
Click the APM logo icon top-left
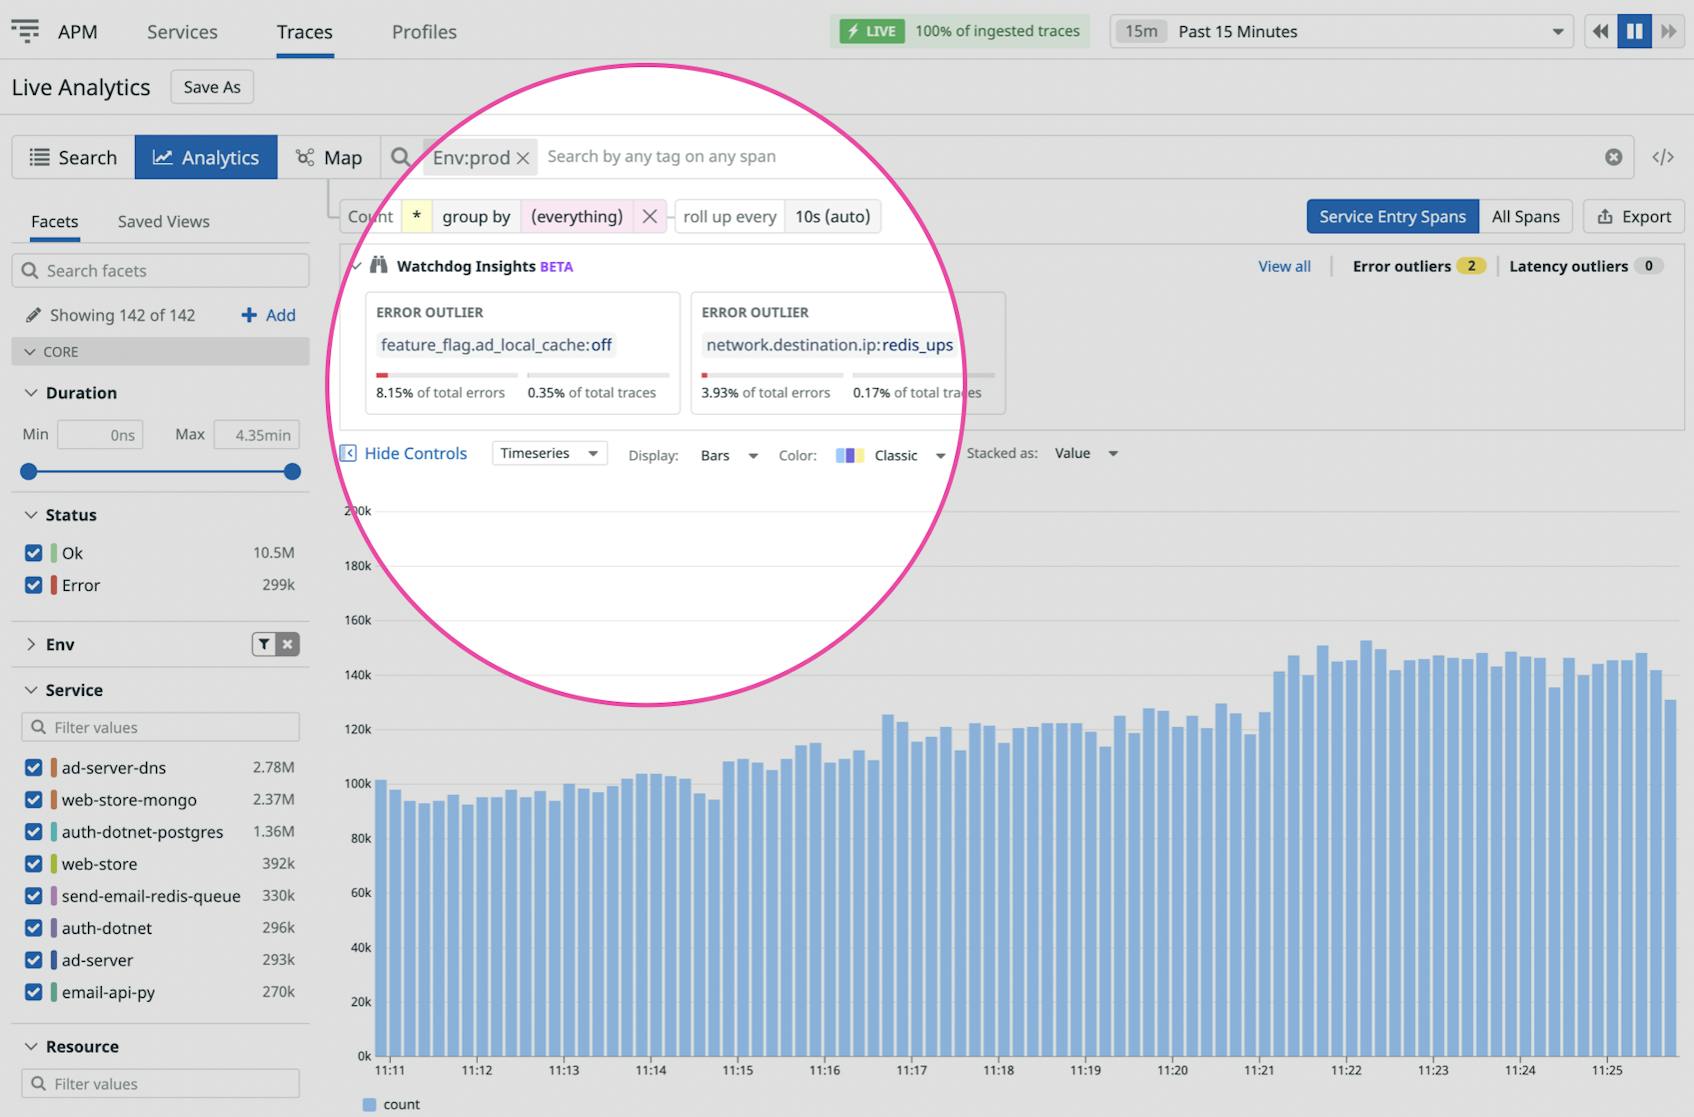coord(26,31)
